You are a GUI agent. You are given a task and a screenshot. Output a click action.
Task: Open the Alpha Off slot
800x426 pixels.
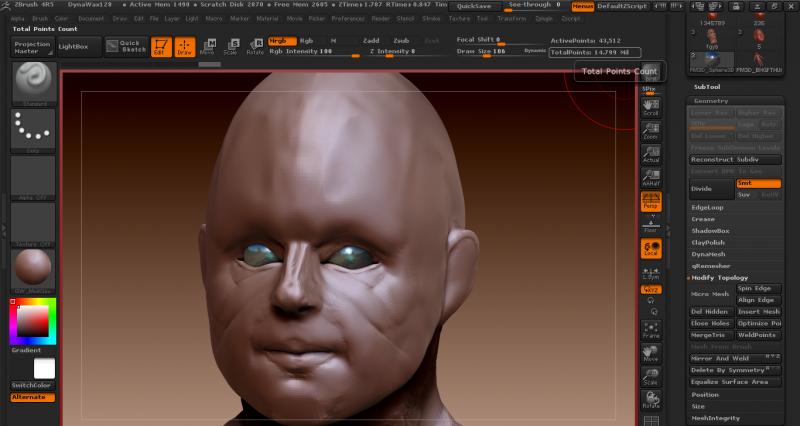pos(33,178)
